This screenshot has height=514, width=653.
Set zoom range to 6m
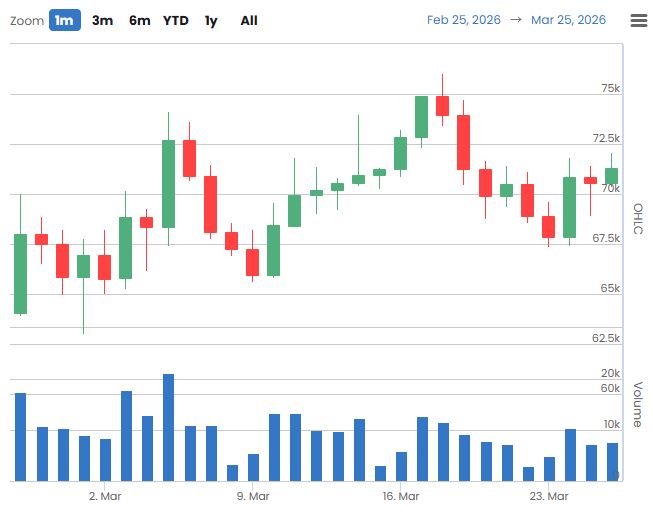click(x=139, y=20)
